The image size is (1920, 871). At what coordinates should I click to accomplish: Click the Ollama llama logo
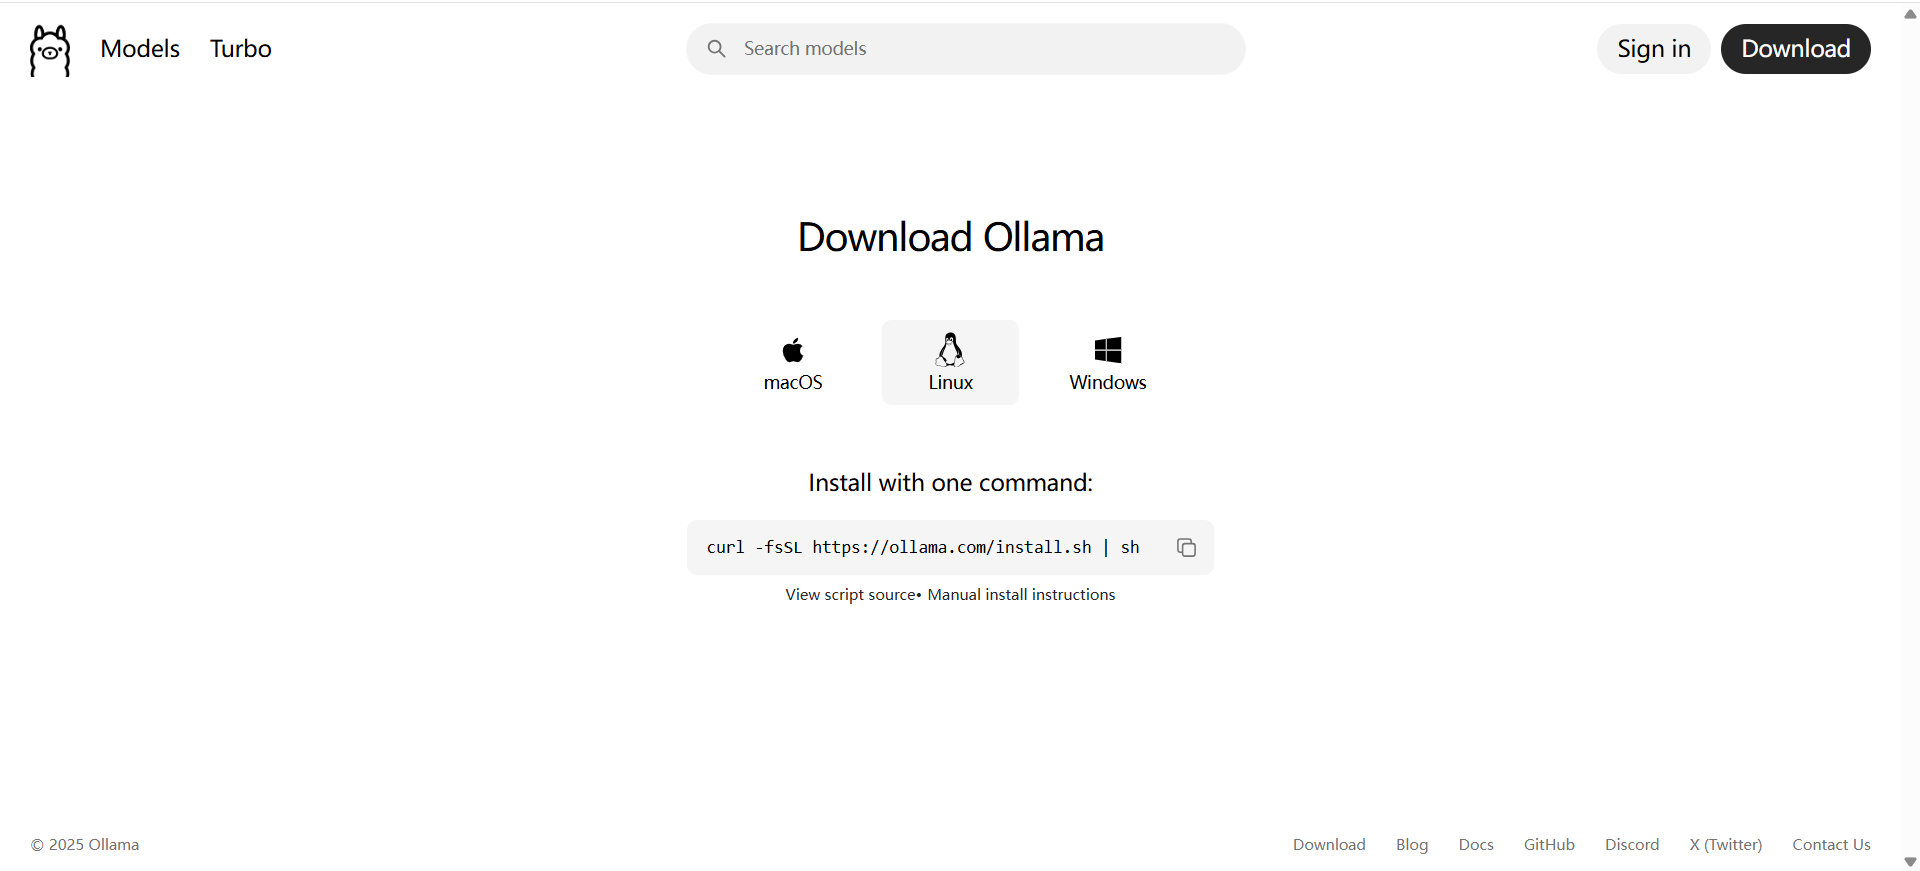50,50
